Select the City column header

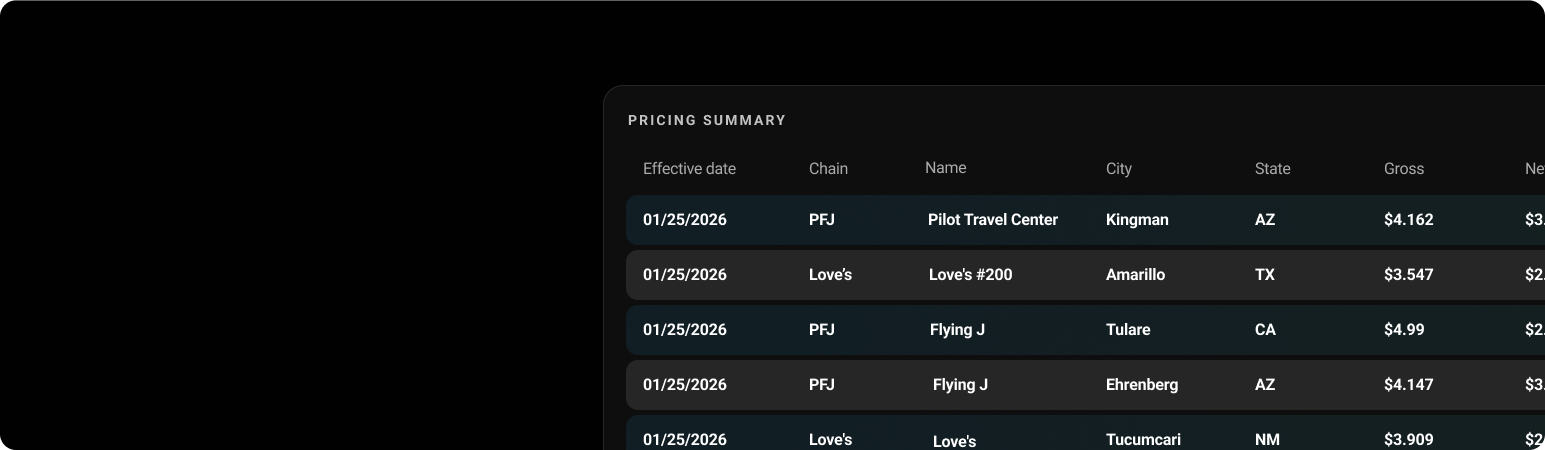[x=1118, y=169]
